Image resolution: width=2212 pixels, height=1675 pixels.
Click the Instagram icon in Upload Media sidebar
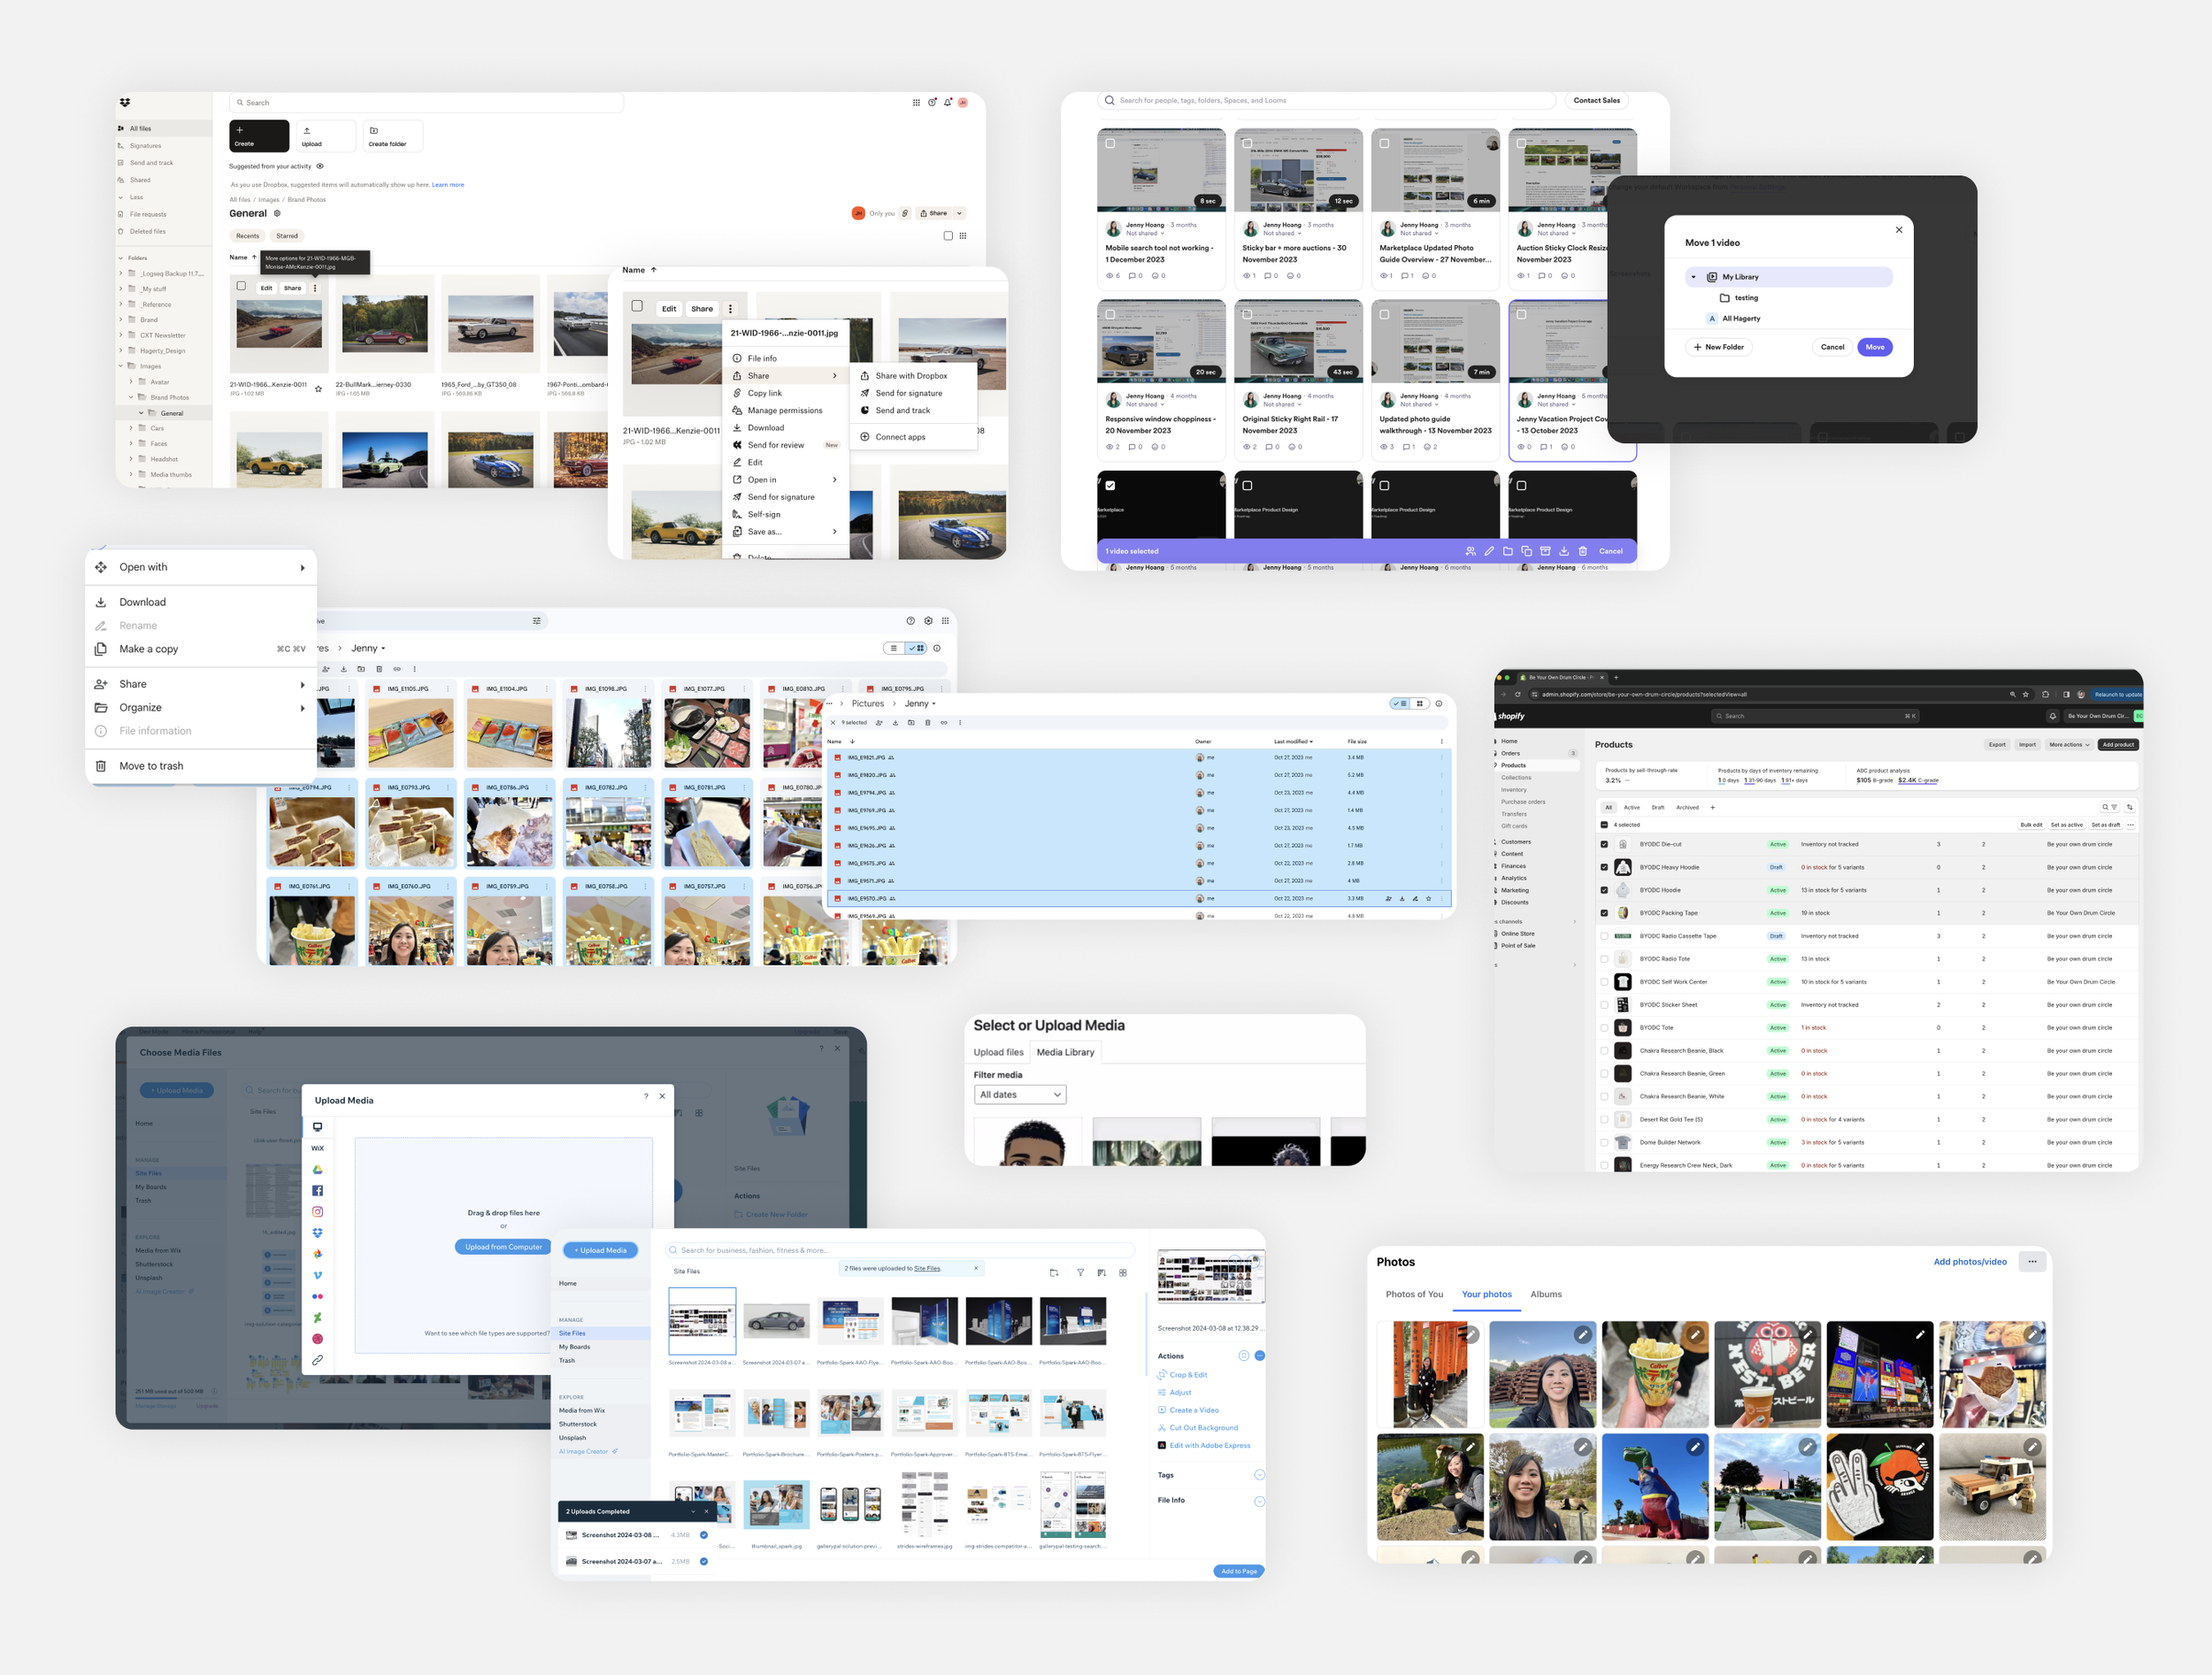[x=317, y=1211]
